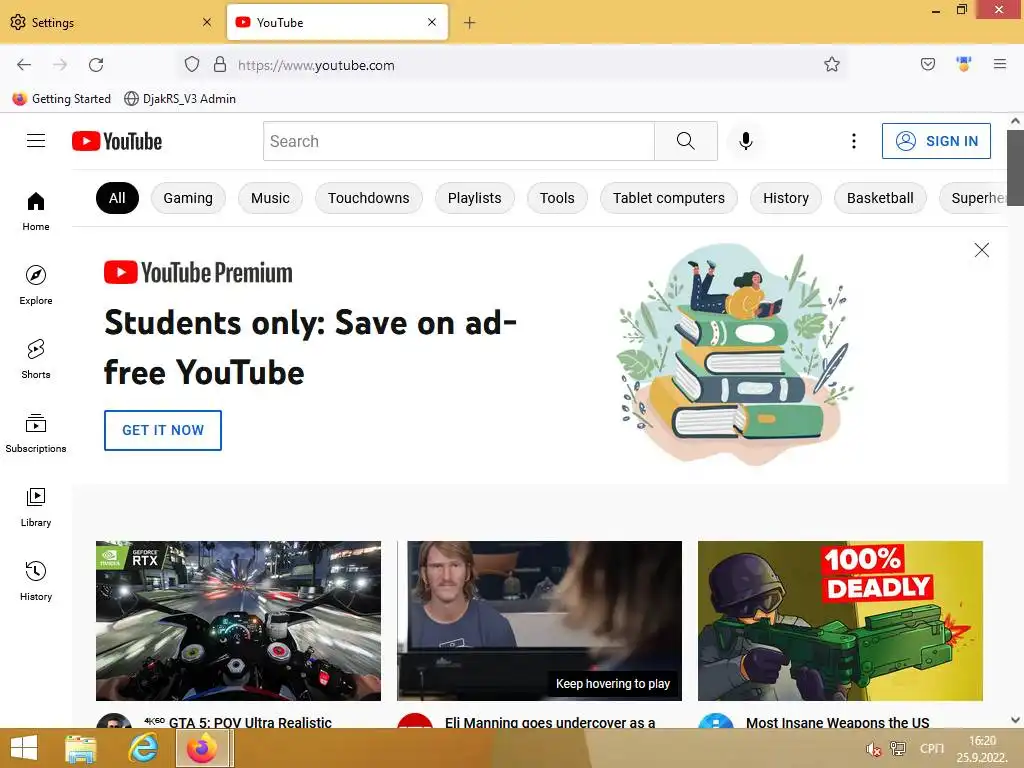Screen dimensions: 1024x768
Task: Select the Tablet computers chip
Action: 669,198
